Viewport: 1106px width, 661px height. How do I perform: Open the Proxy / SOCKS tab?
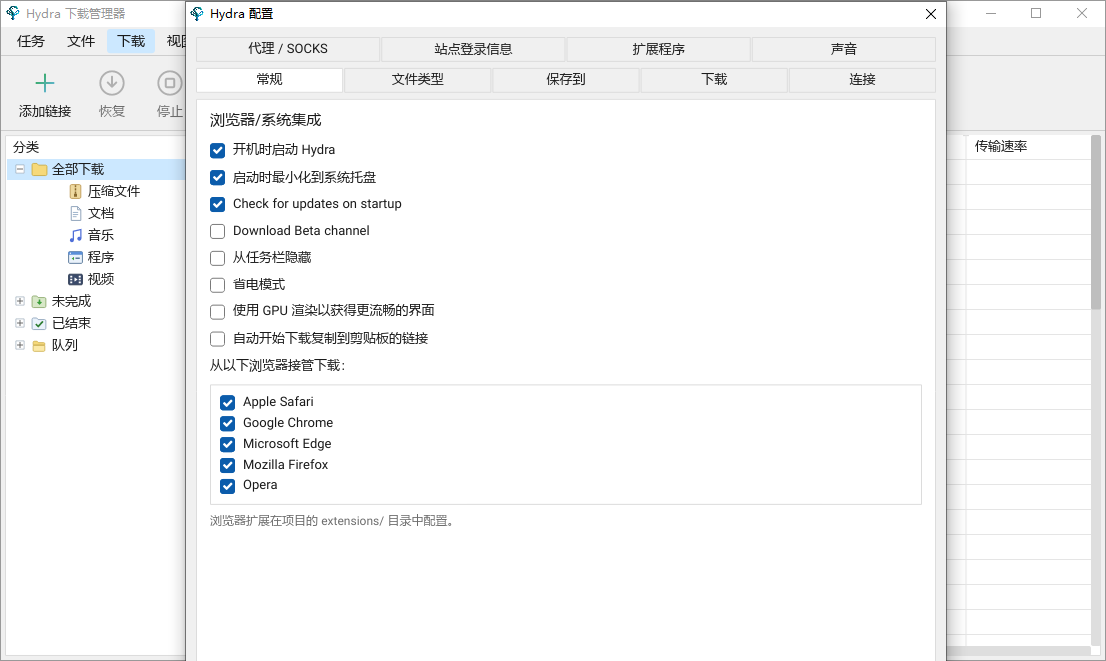pos(288,49)
